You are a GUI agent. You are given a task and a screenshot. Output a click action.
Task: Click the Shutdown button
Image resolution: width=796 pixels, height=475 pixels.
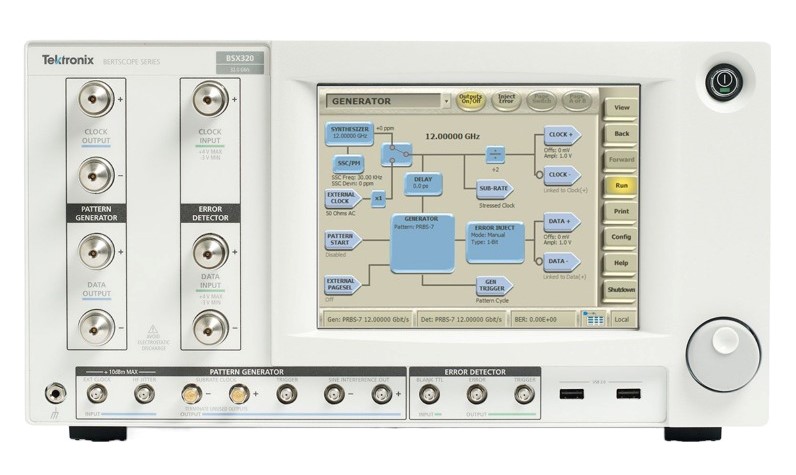[x=621, y=290]
